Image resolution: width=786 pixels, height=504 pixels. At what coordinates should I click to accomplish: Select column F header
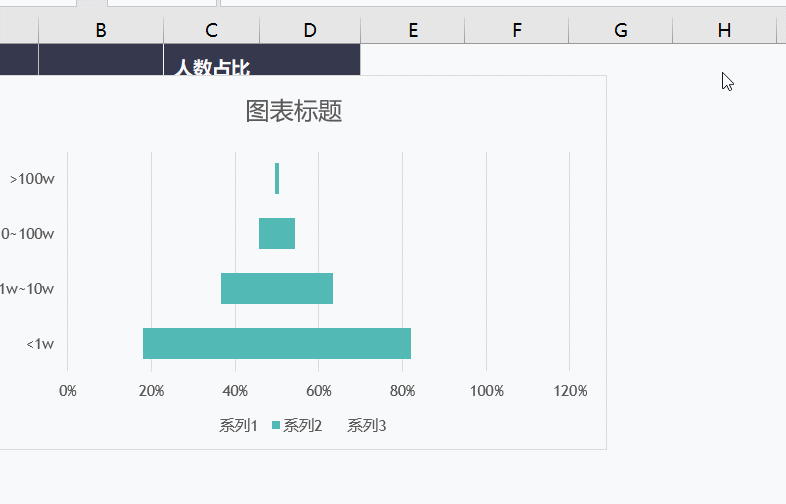(517, 30)
